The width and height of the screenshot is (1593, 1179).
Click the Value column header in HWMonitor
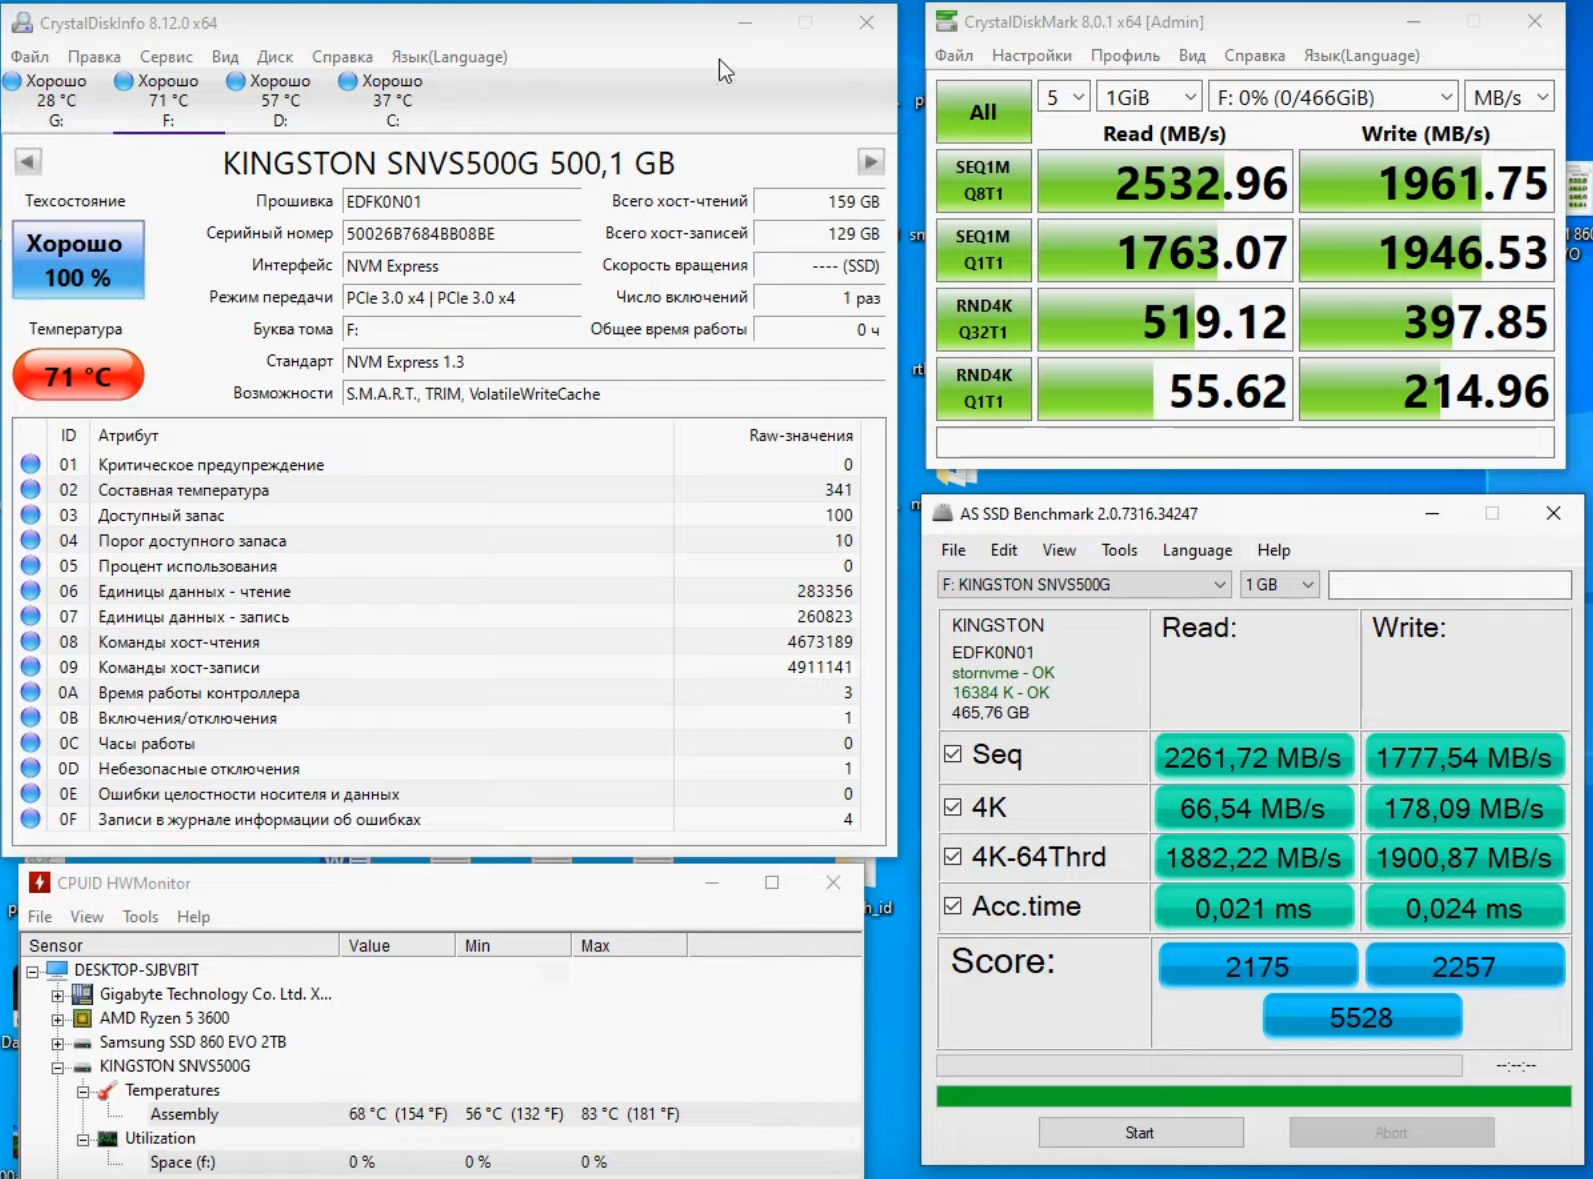click(x=397, y=946)
